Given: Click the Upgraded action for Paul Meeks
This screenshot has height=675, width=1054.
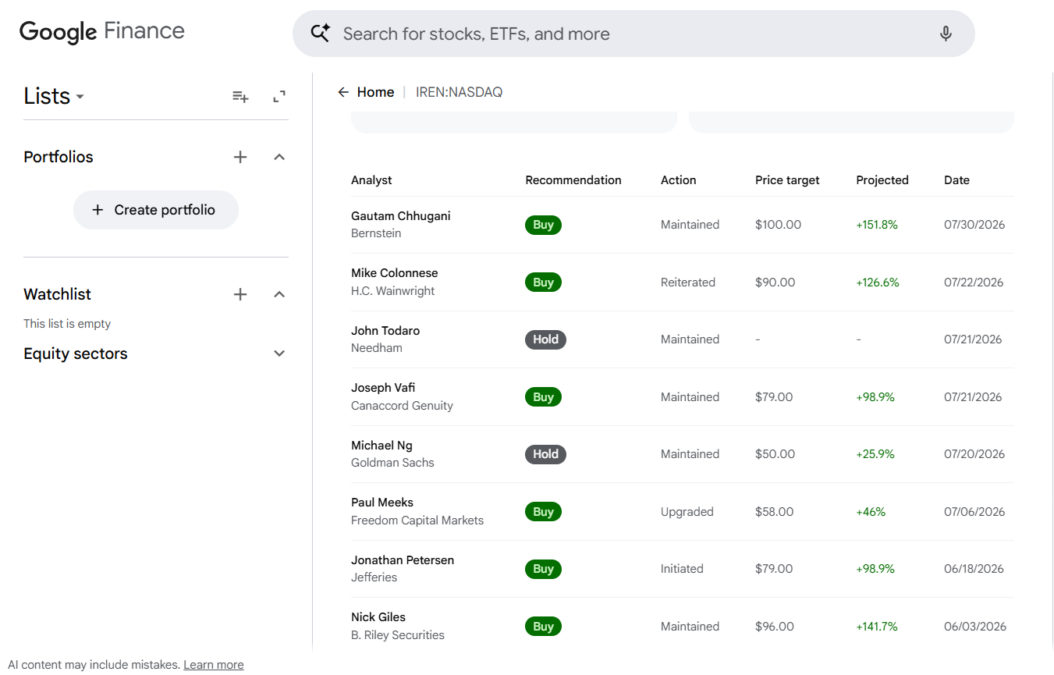Looking at the screenshot, I should tap(687, 512).
